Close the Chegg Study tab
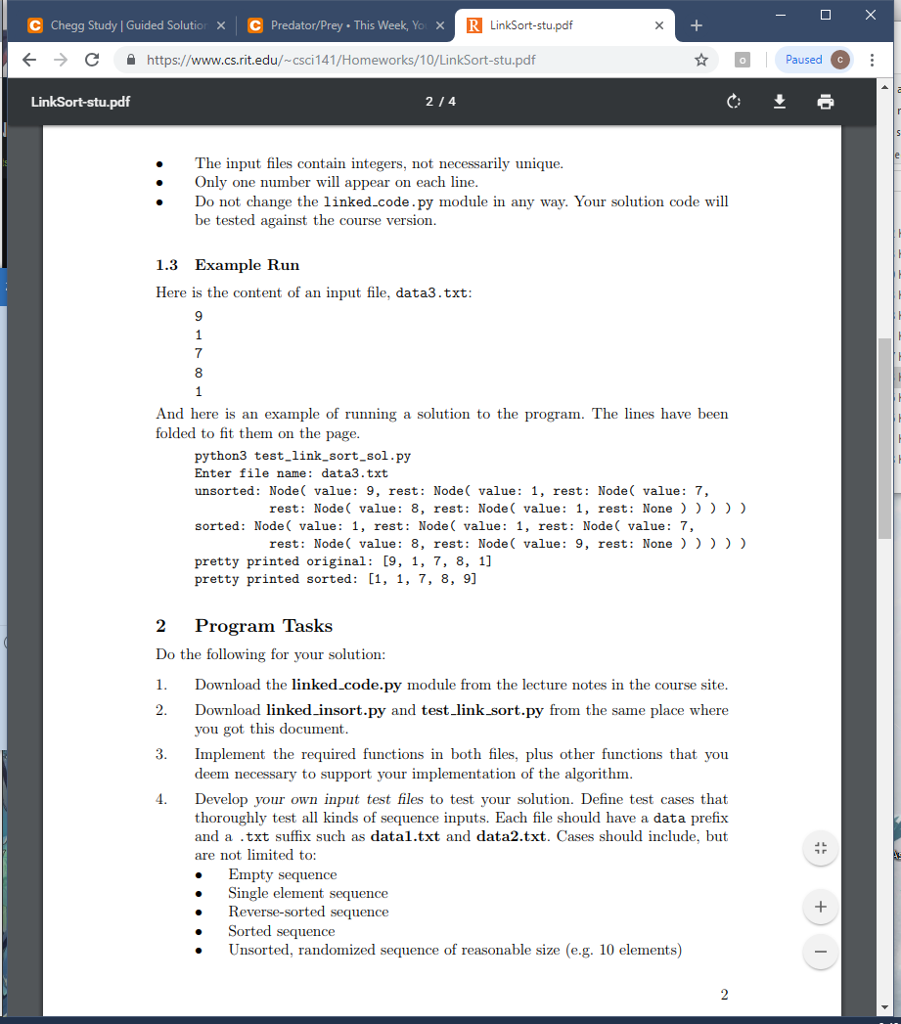The image size is (901, 1024). 221,25
